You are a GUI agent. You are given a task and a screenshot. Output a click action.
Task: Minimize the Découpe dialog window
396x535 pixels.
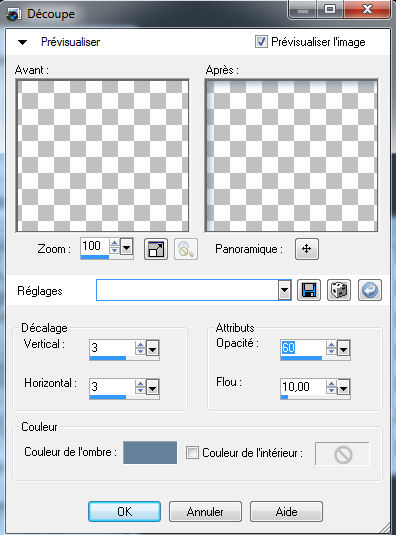pos(303,10)
